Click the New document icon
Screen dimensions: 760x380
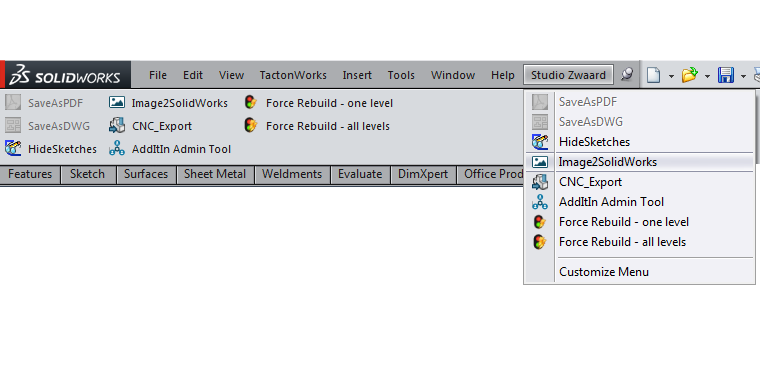tap(653, 75)
